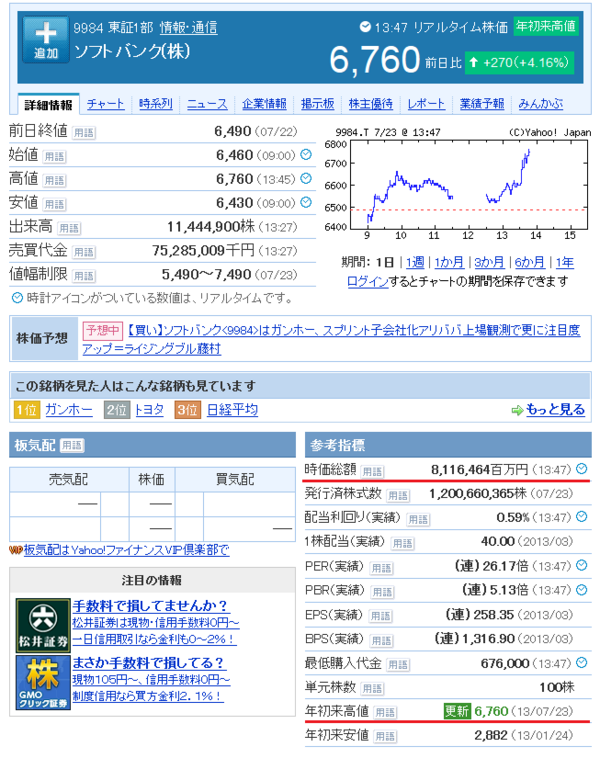This screenshot has height=758, width=600.
Task: Click the 松井証券 ad logo
Action: 43,626
